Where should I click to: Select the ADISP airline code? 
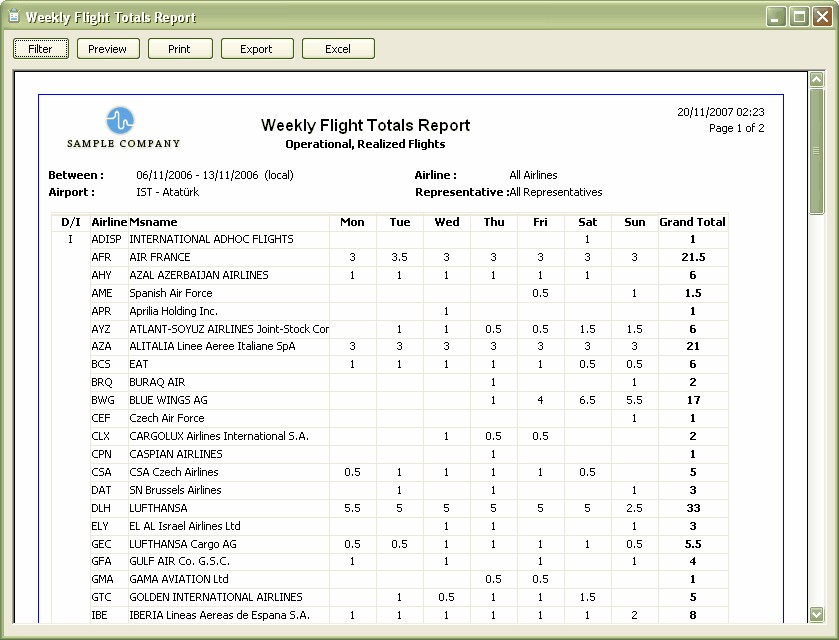point(106,239)
